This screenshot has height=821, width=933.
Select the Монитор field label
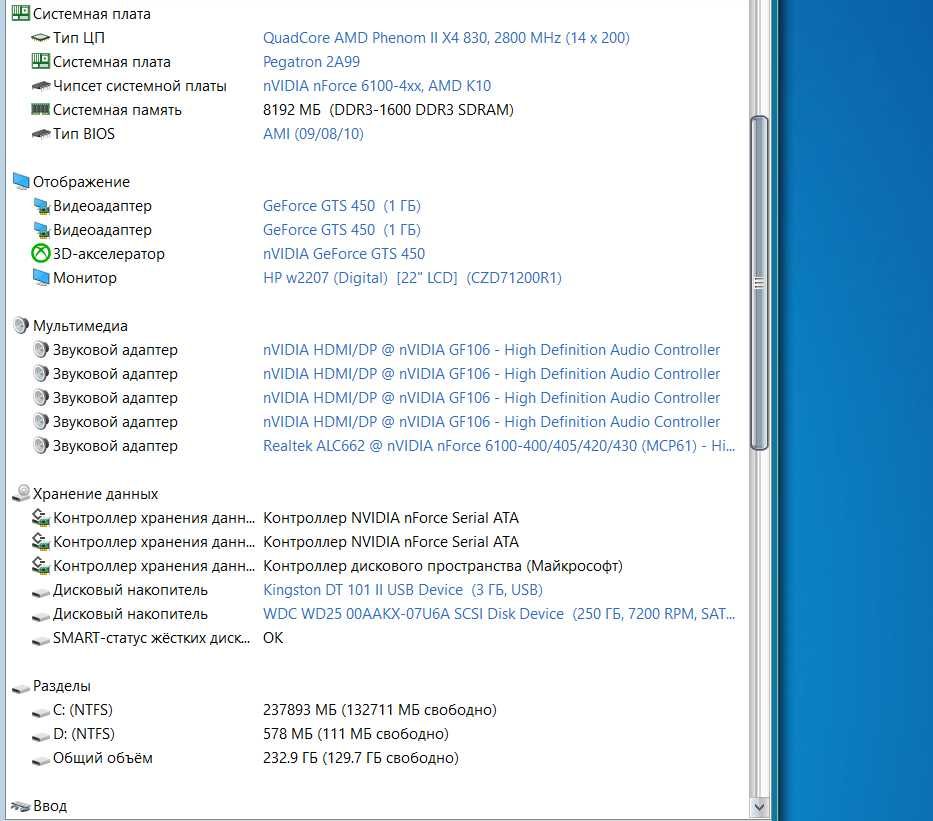point(84,278)
